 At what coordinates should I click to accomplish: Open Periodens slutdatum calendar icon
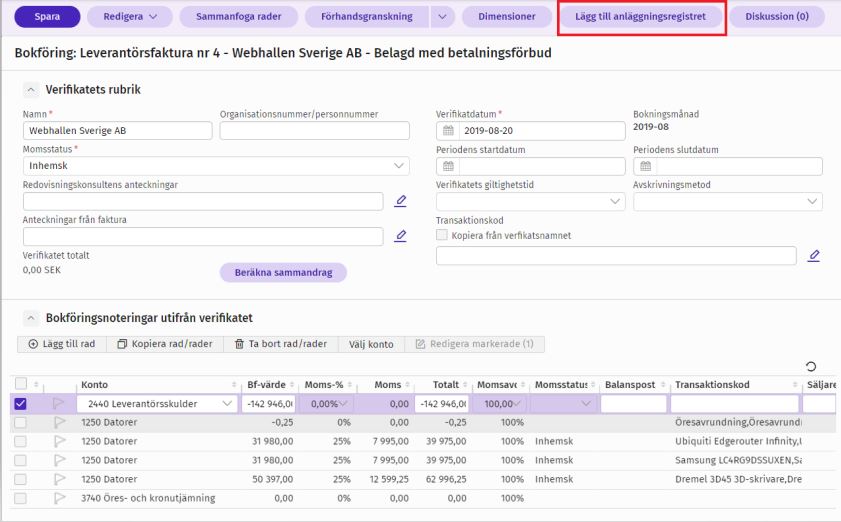coord(646,166)
